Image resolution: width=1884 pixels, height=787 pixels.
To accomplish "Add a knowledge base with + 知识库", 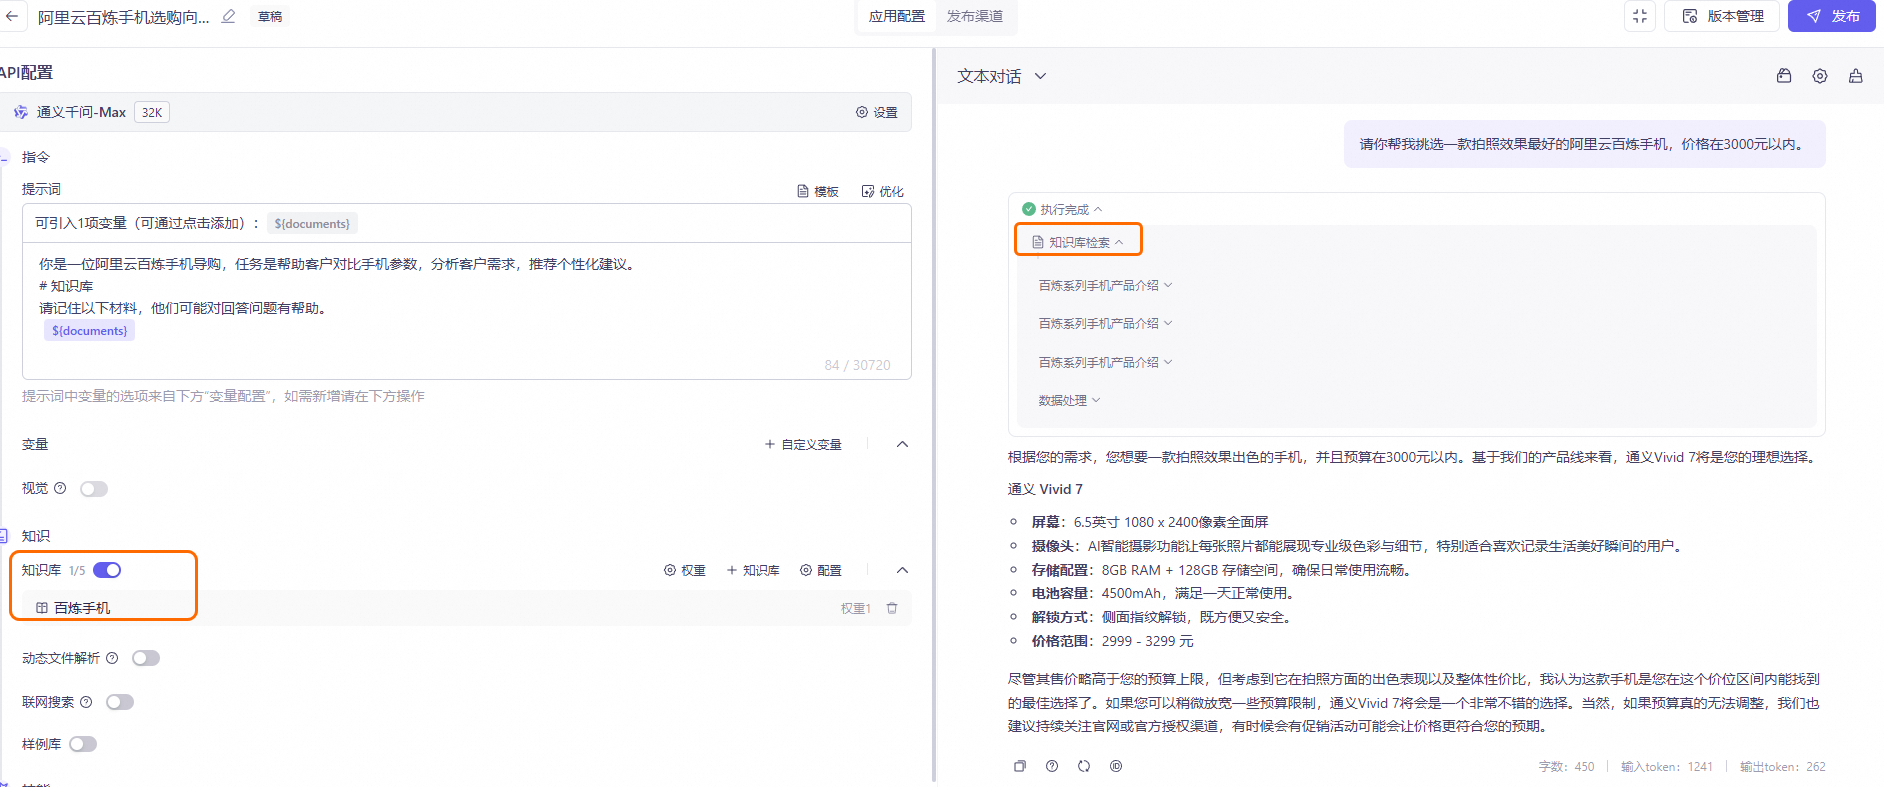I will (753, 570).
